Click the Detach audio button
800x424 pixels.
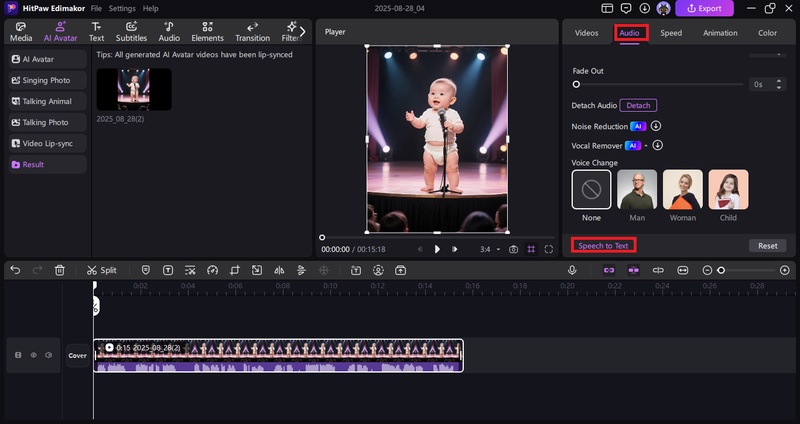(x=638, y=105)
